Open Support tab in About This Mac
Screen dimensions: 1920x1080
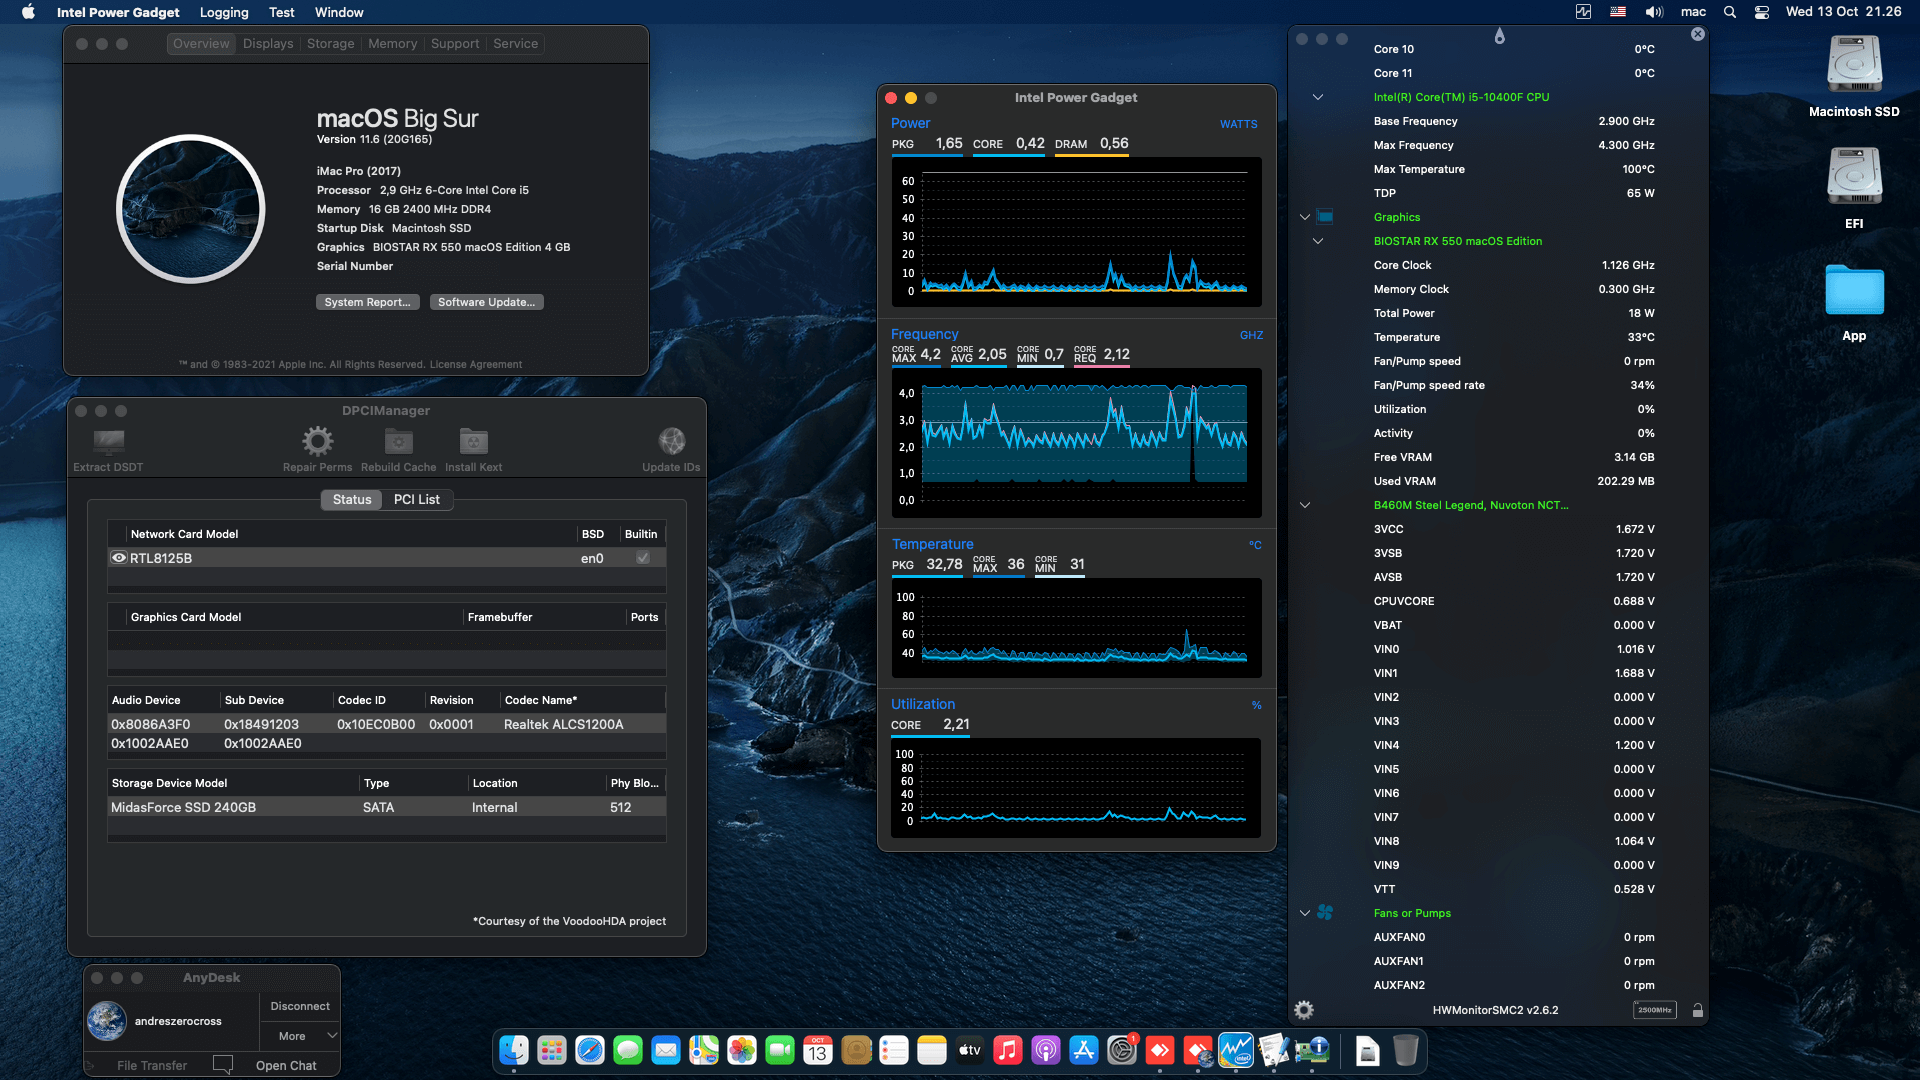[455, 44]
